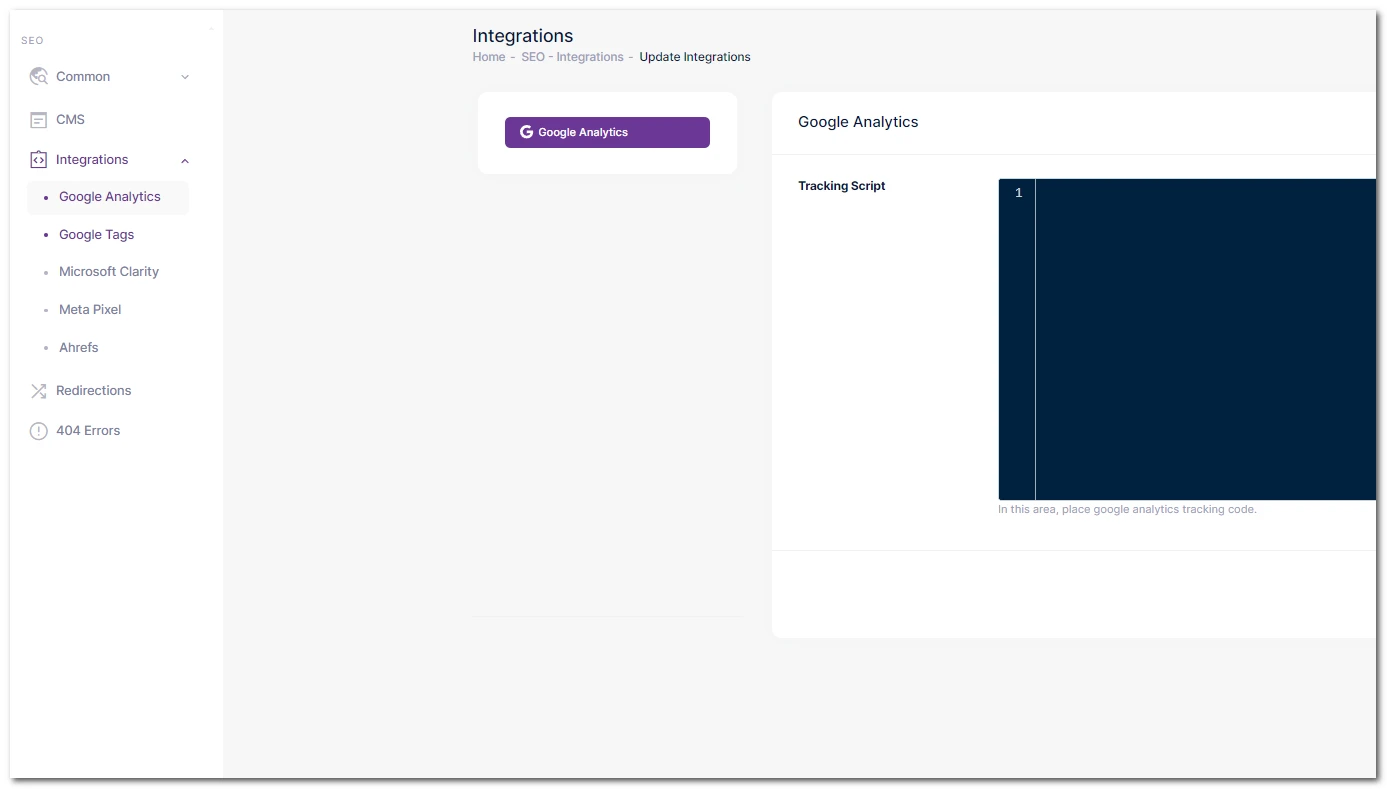
Task: Expand the Common menu chevron
Action: click(185, 77)
